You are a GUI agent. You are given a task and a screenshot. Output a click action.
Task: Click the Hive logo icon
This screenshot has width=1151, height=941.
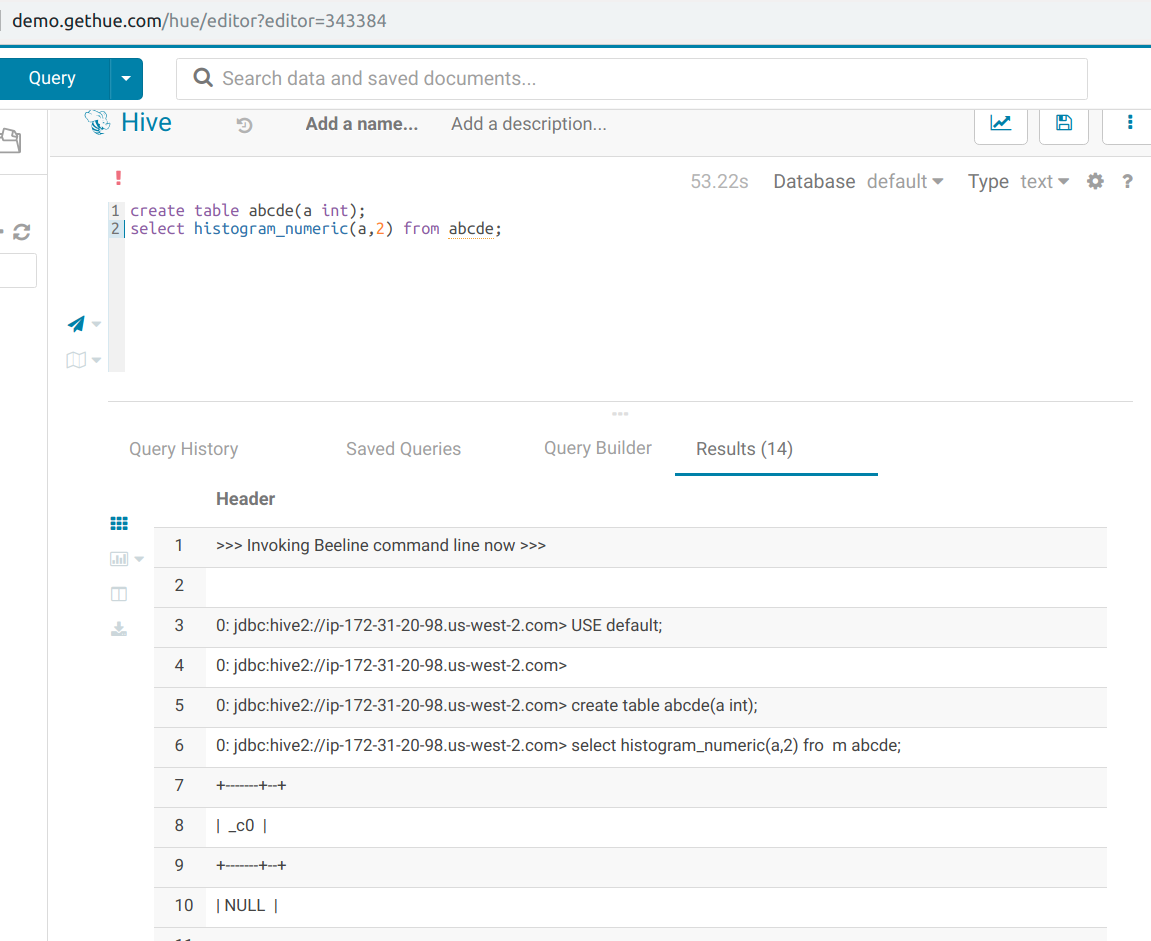point(98,123)
